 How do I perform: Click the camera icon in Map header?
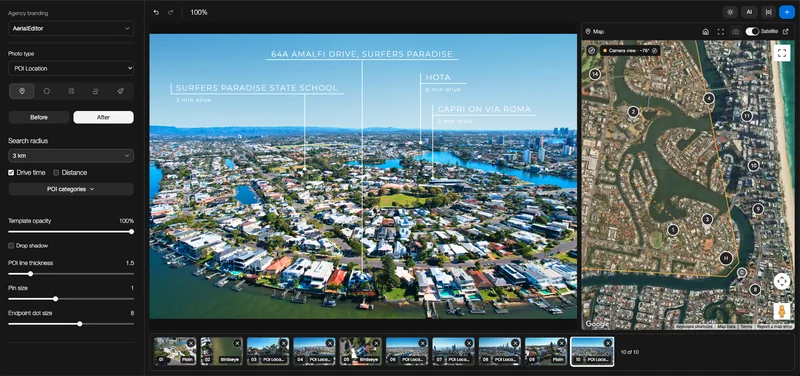(x=735, y=32)
